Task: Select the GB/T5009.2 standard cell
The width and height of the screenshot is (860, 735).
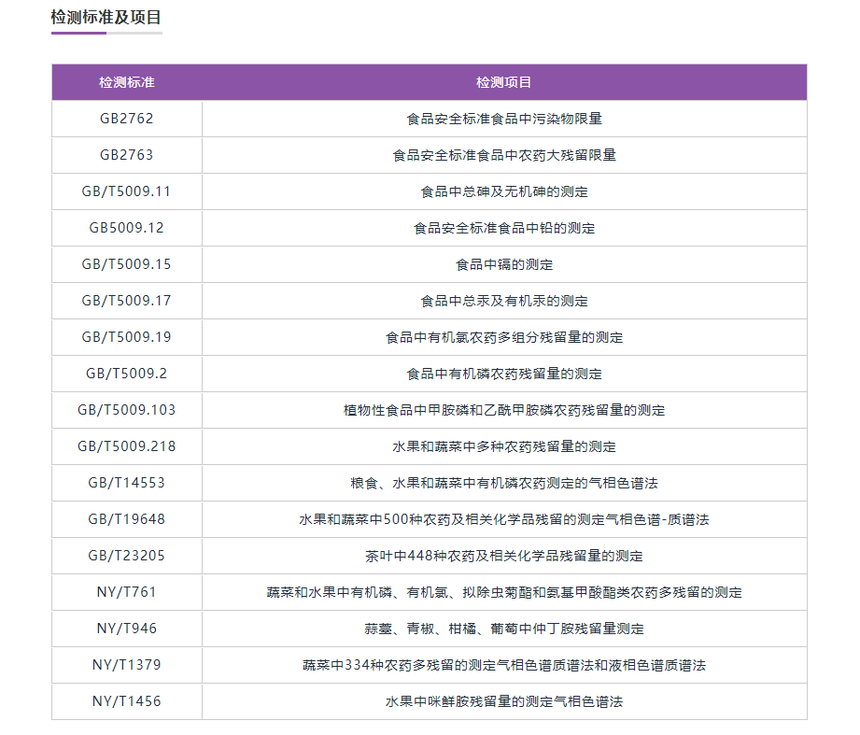Action: [x=127, y=374]
